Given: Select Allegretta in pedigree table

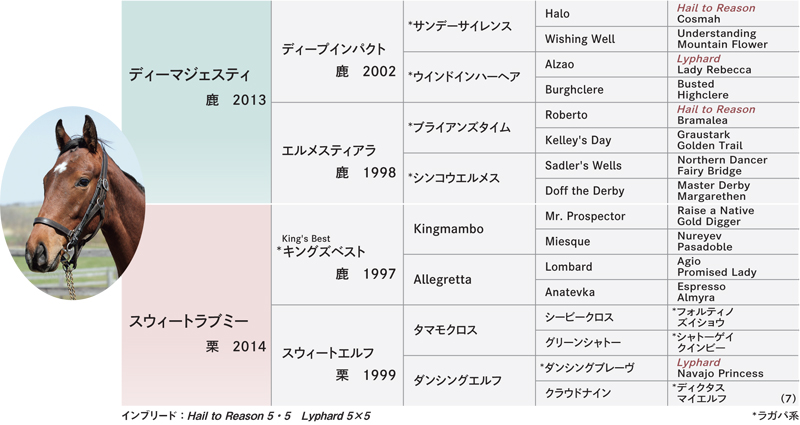Looking at the screenshot, I should tap(469, 280).
